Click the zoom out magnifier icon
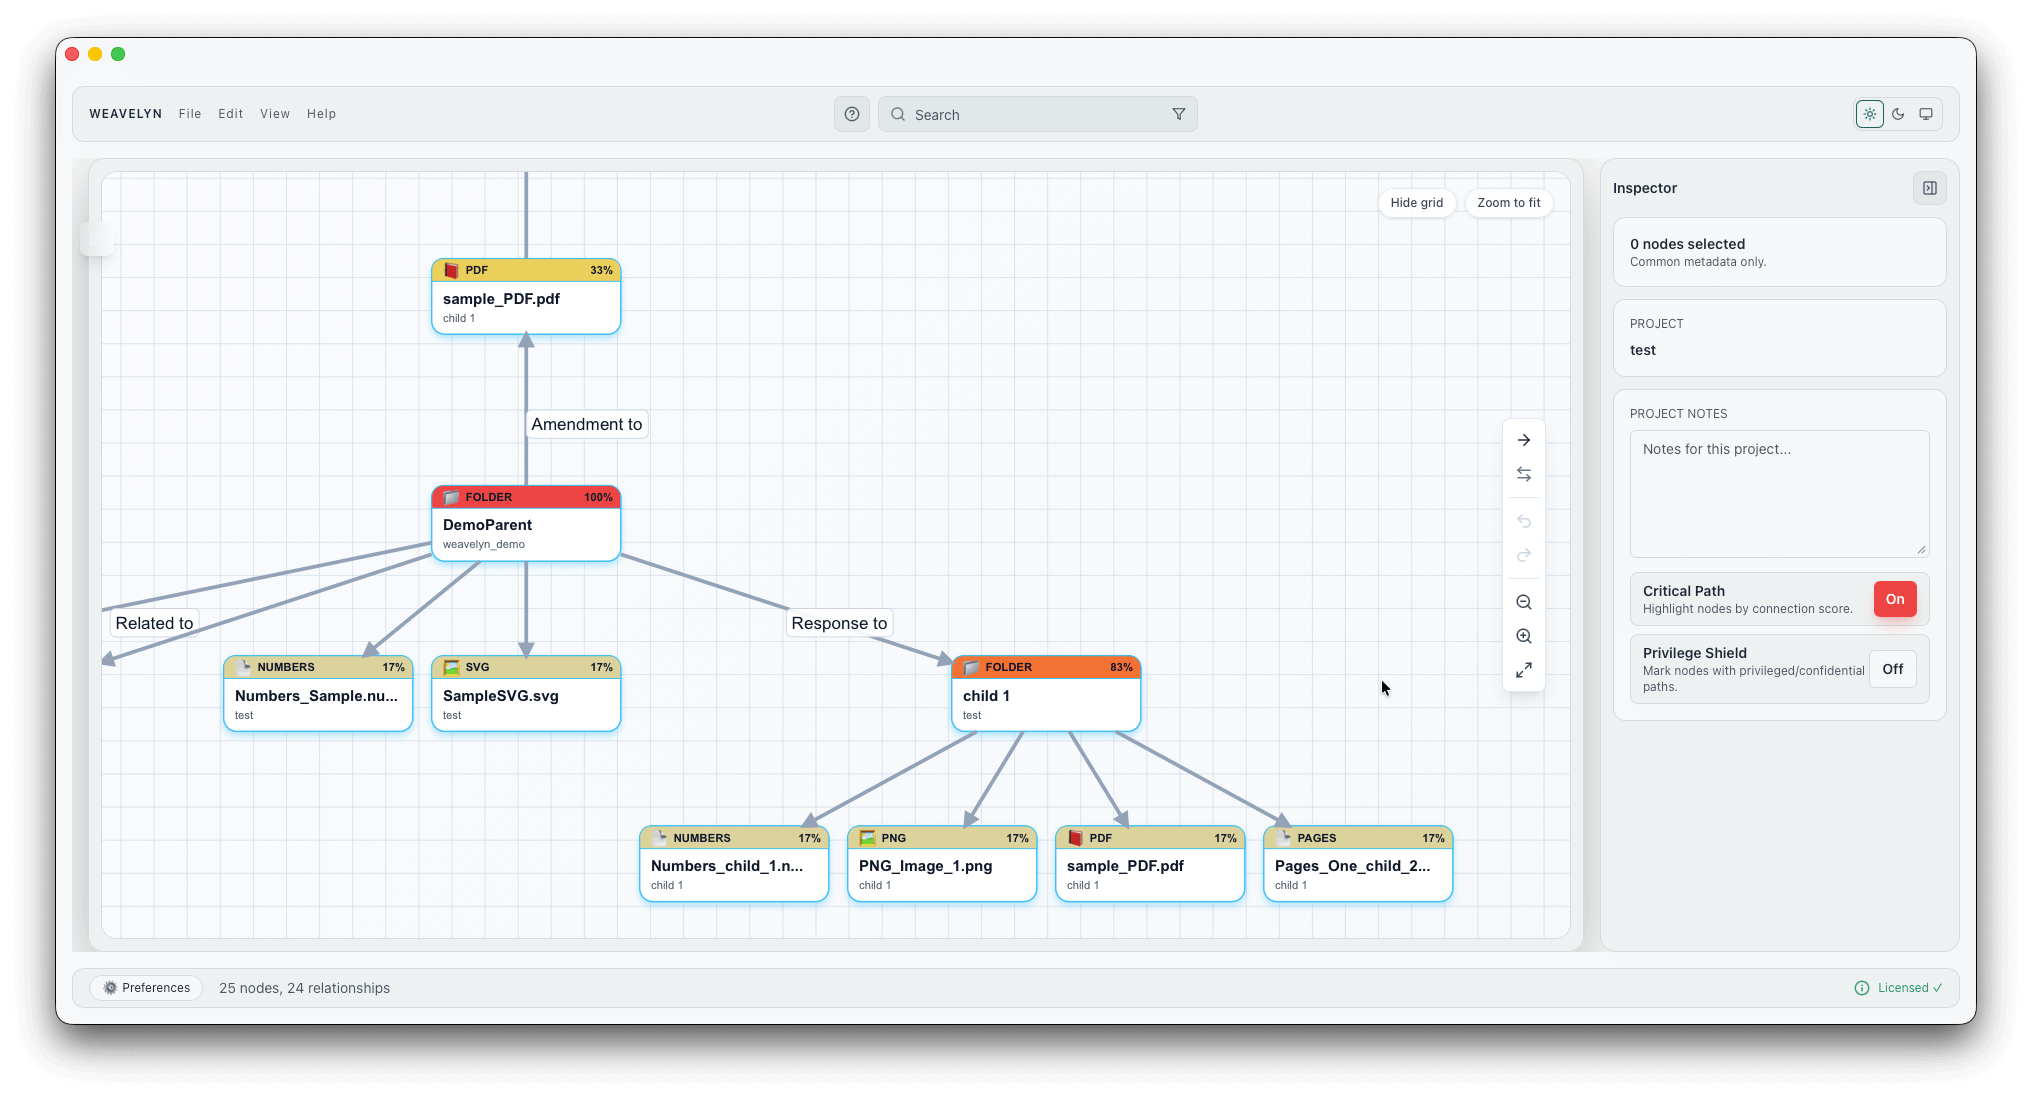The width and height of the screenshot is (2032, 1098). (1523, 602)
